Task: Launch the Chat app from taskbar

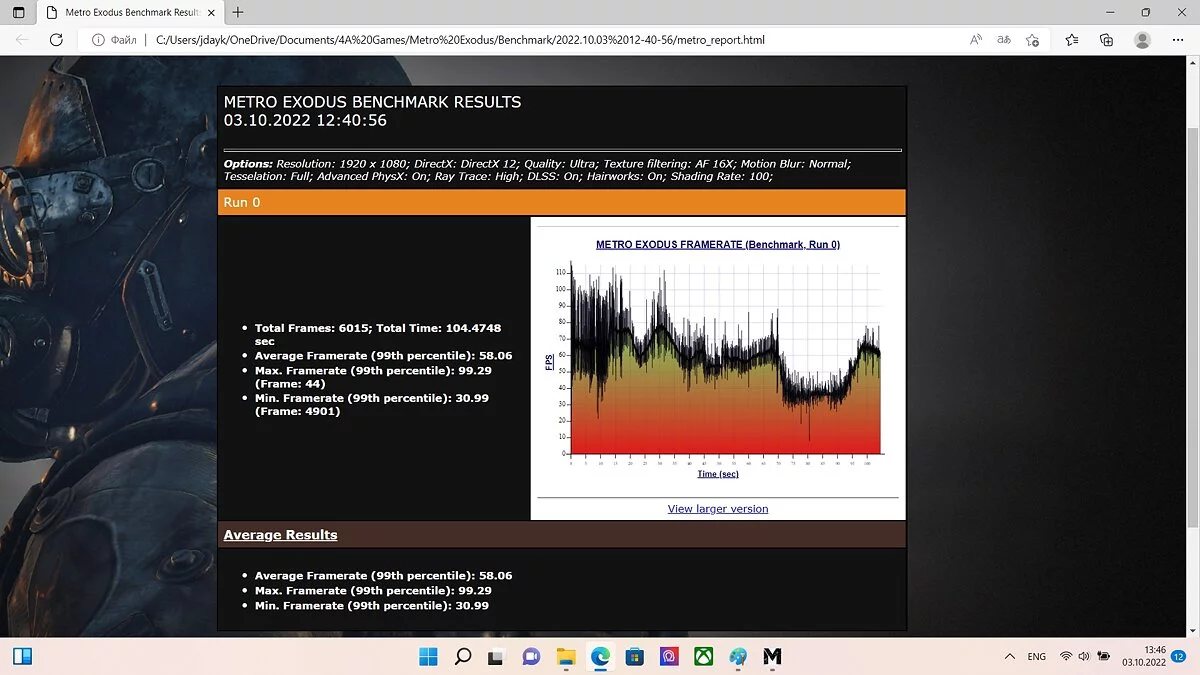Action: tap(531, 657)
